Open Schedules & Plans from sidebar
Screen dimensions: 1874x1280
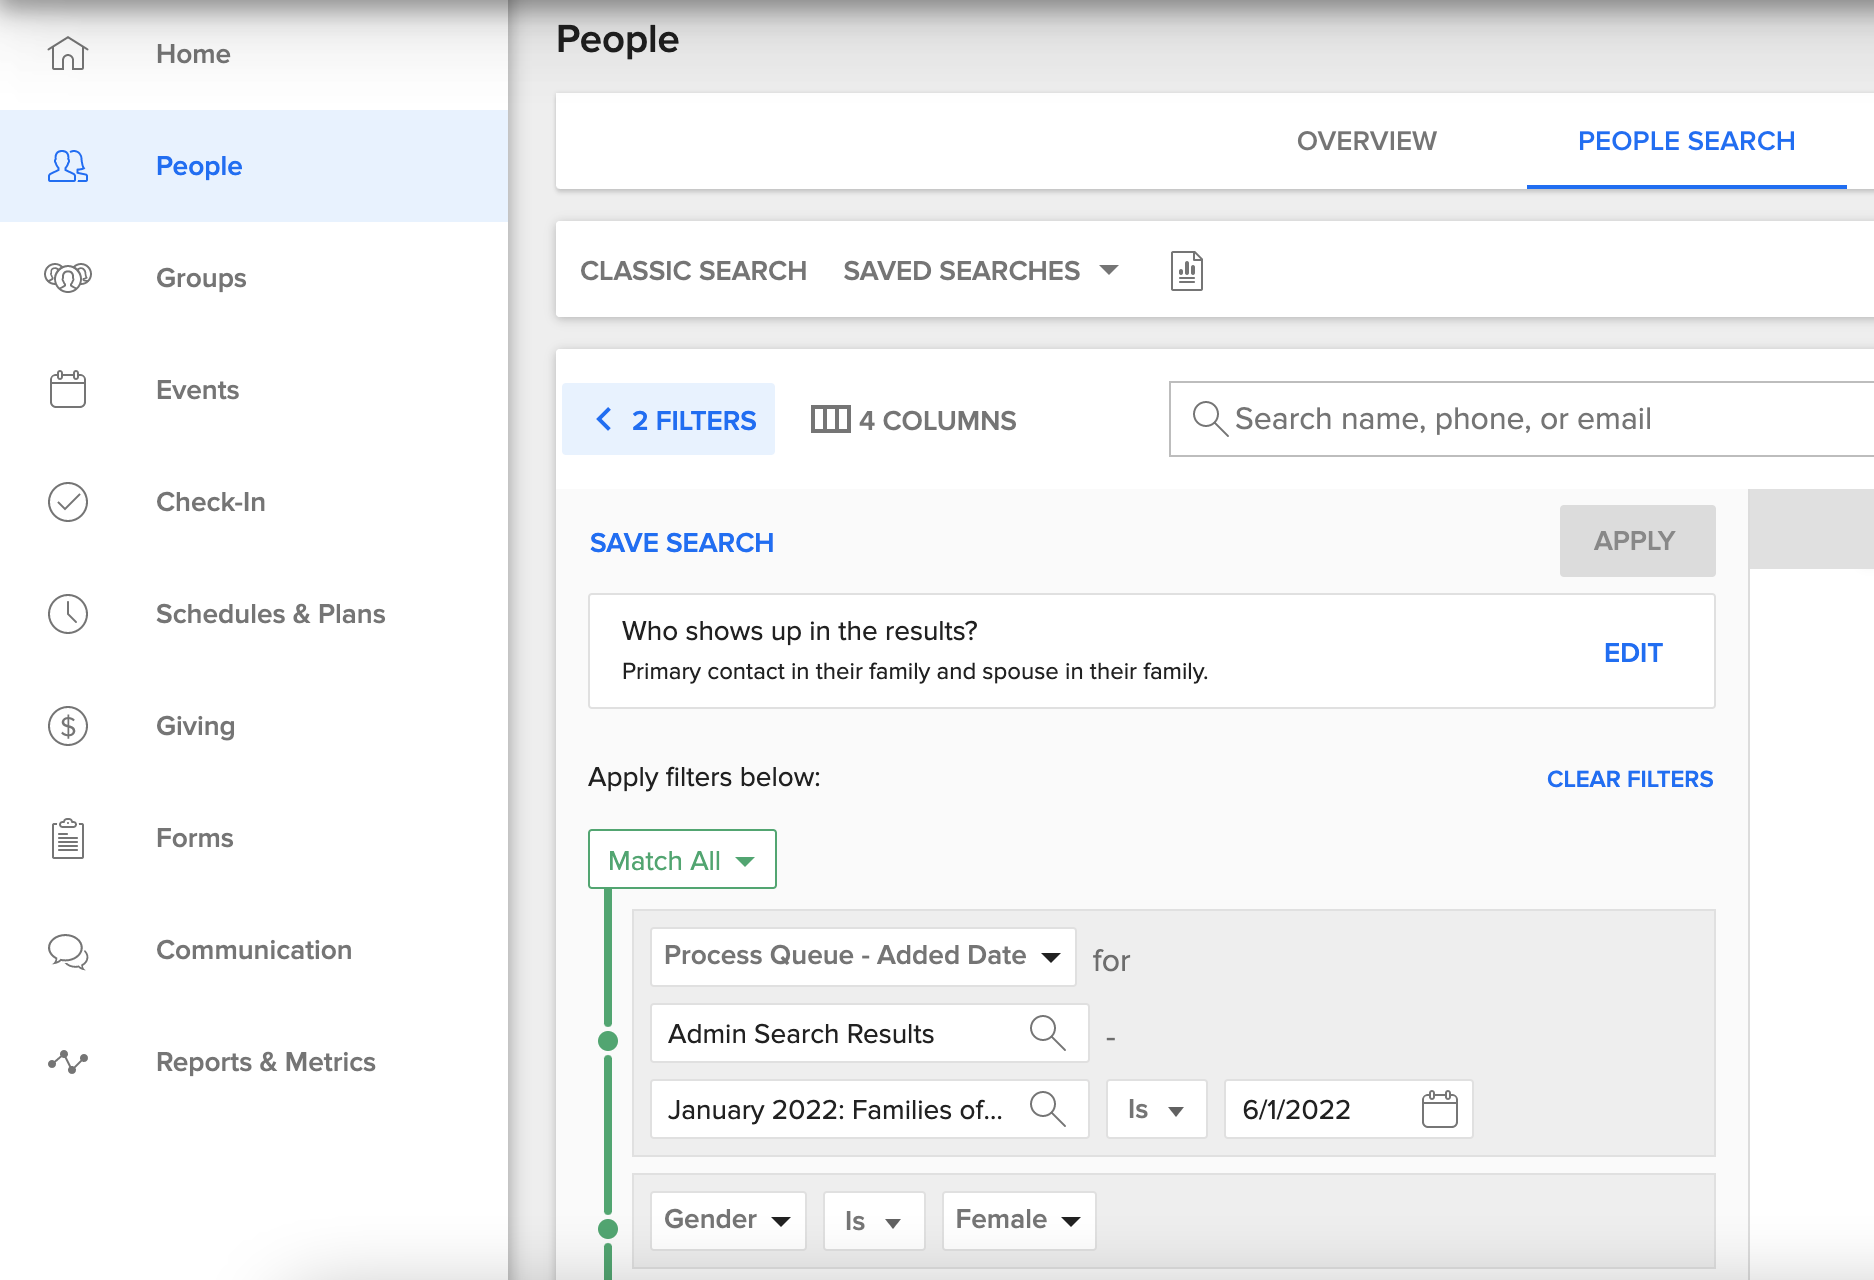(x=270, y=614)
